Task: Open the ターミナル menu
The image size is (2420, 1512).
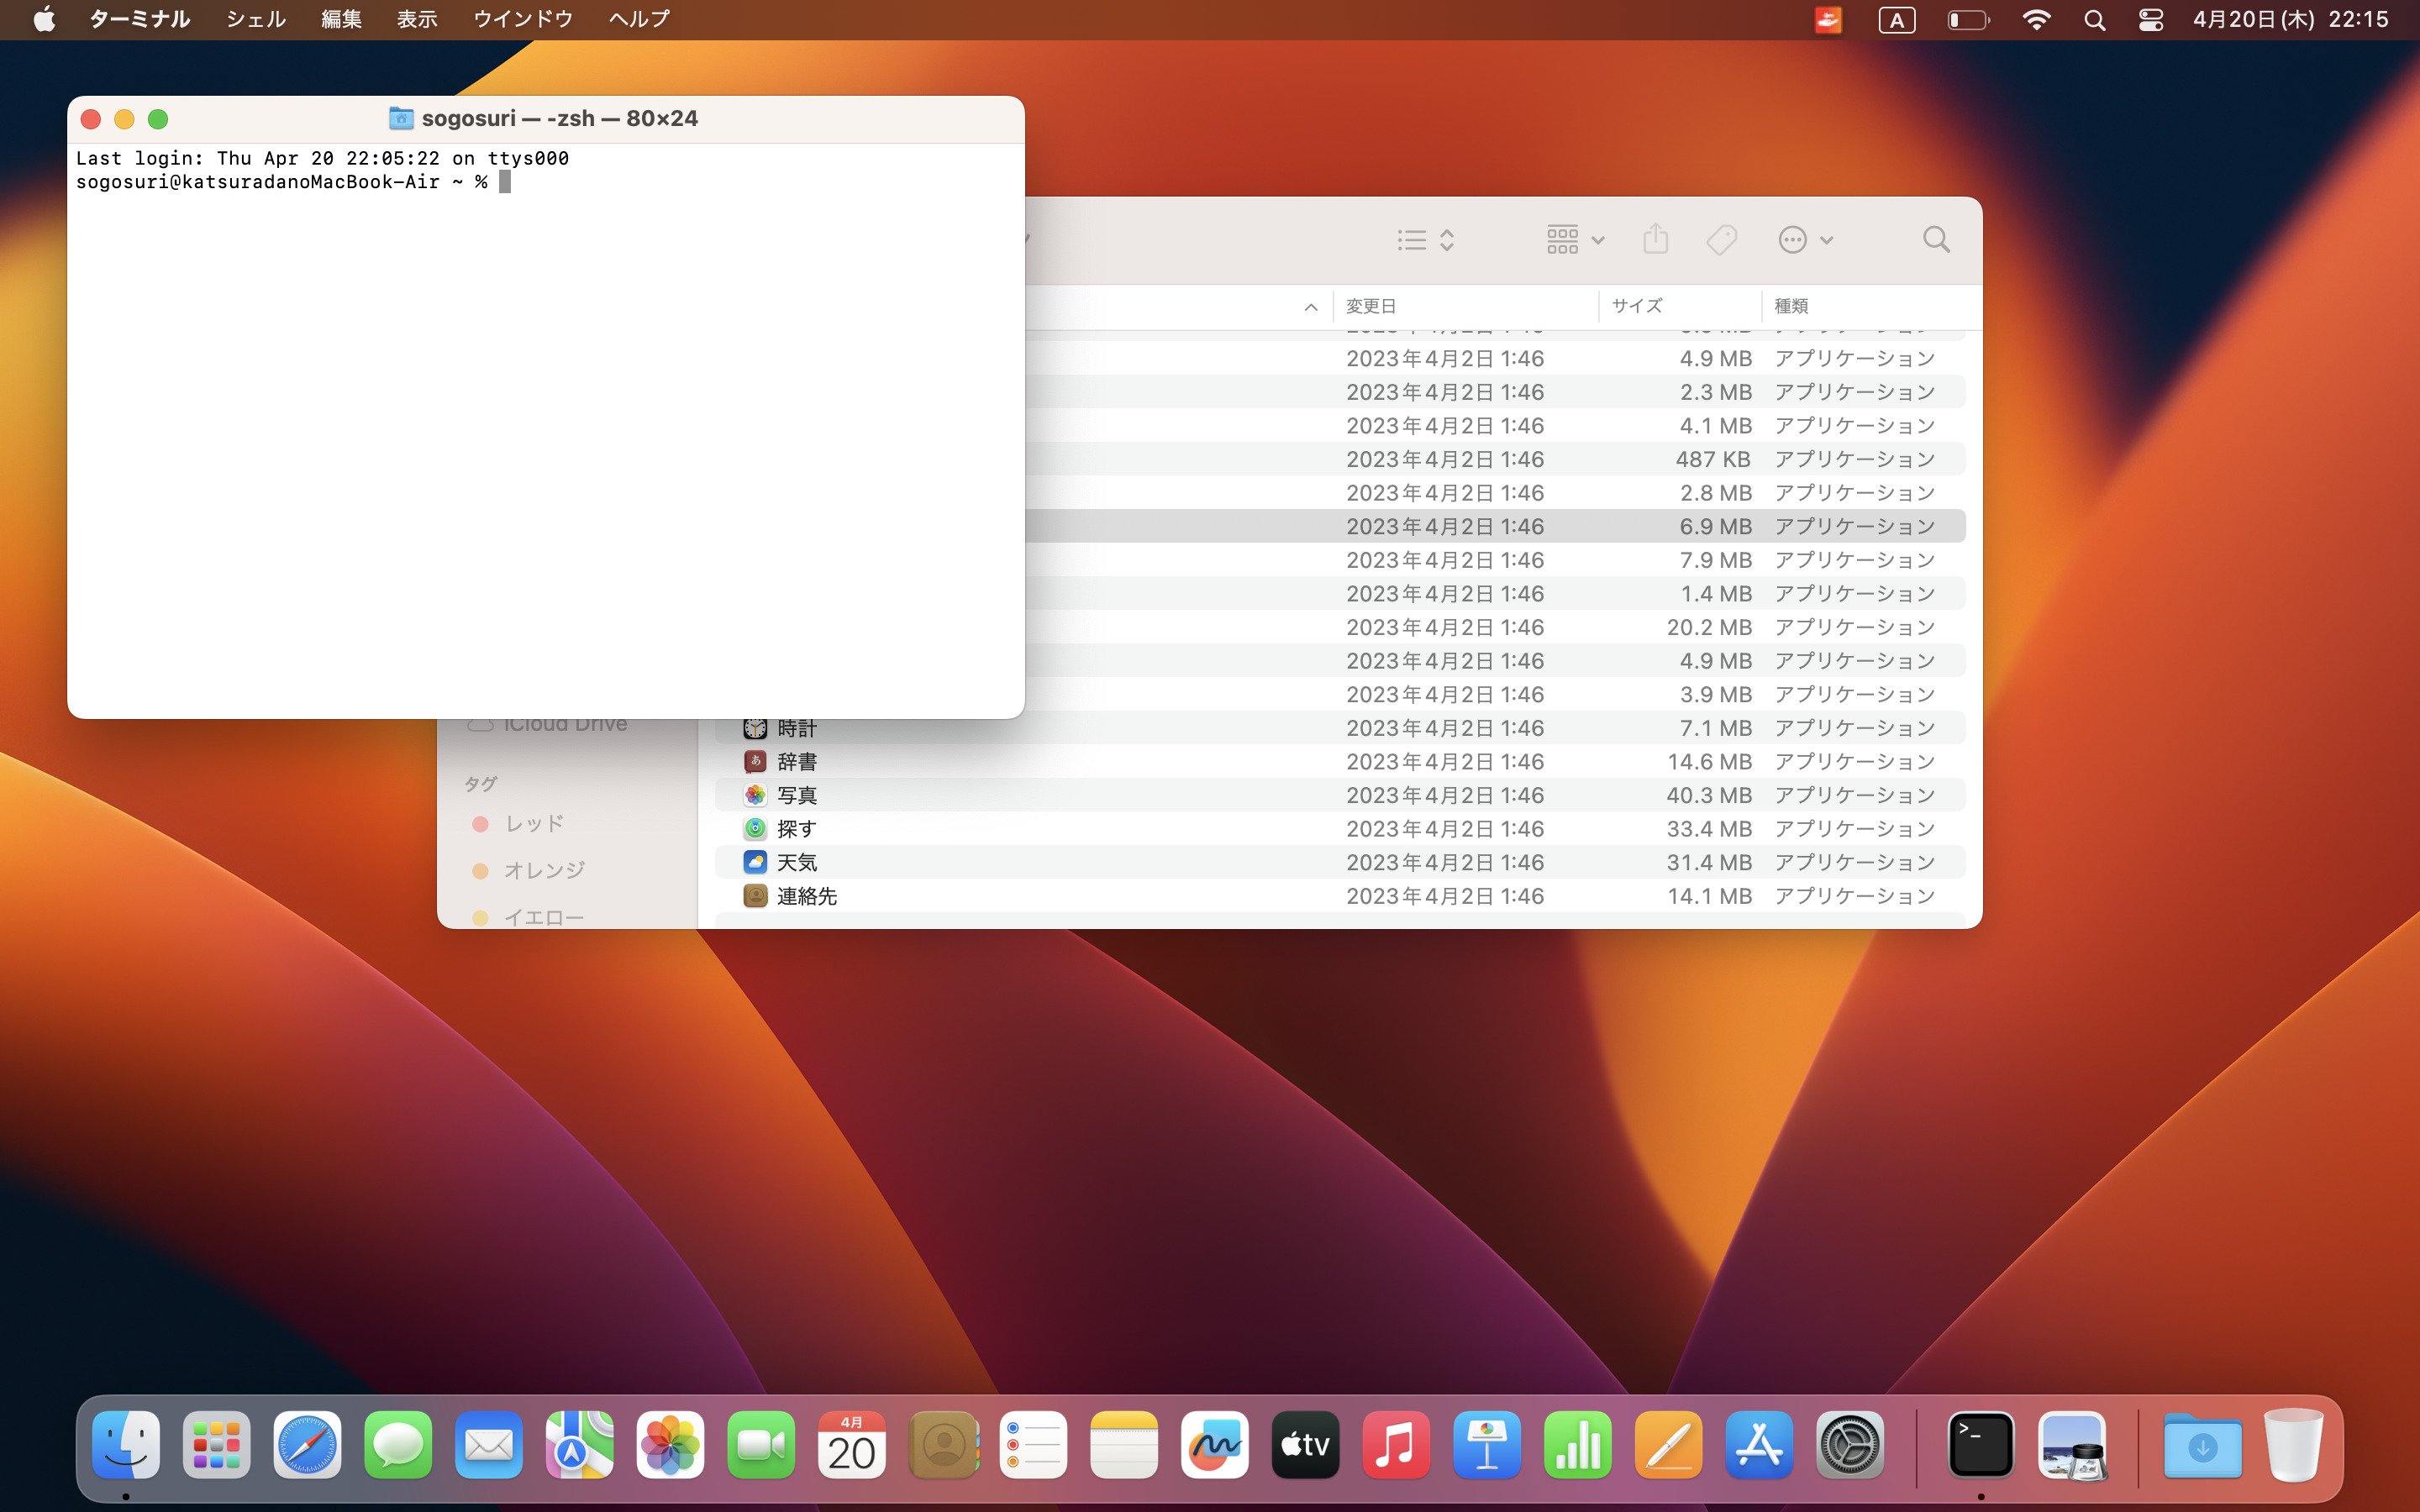Action: click(x=139, y=19)
